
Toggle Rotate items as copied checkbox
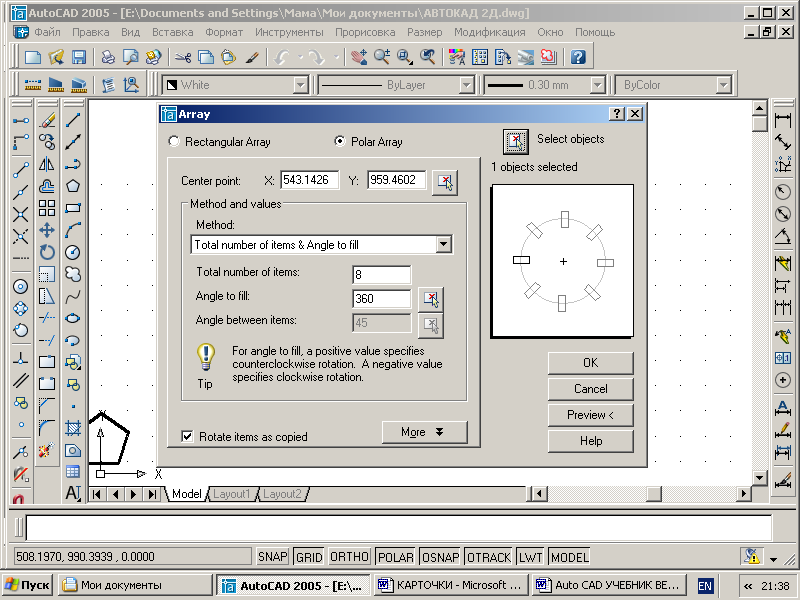[187, 436]
